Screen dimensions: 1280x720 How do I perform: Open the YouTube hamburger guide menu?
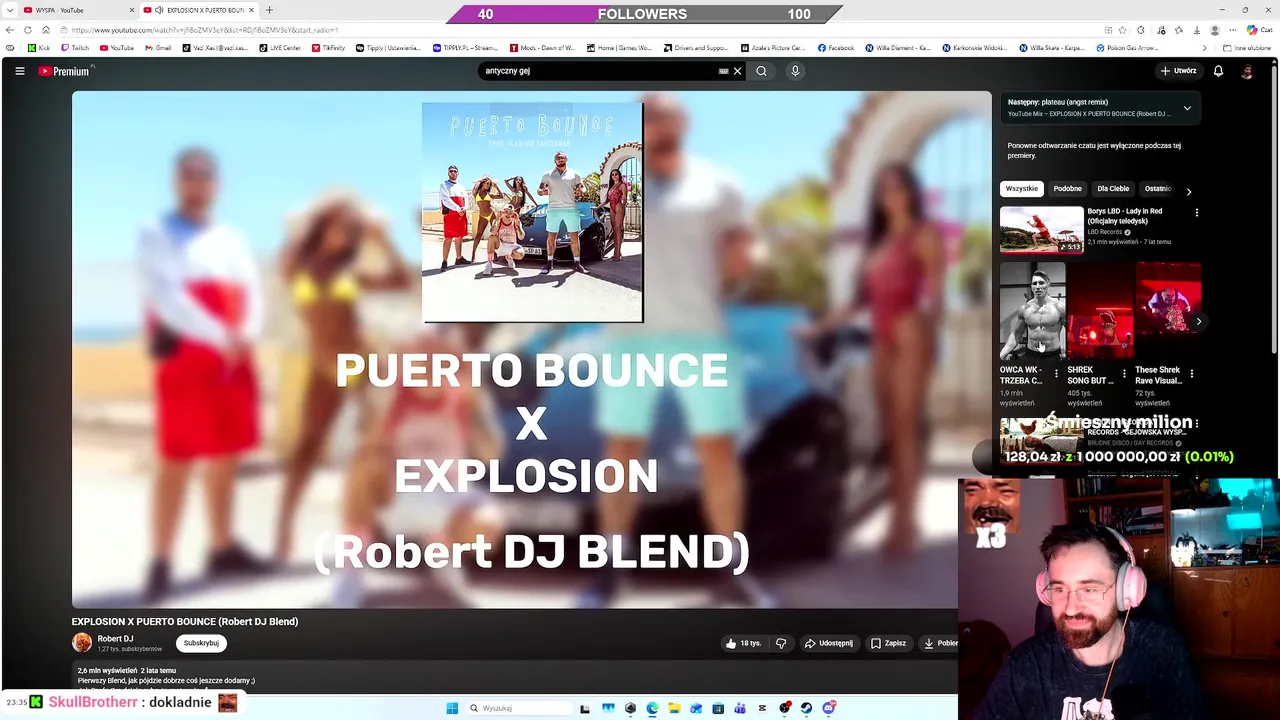(x=19, y=71)
